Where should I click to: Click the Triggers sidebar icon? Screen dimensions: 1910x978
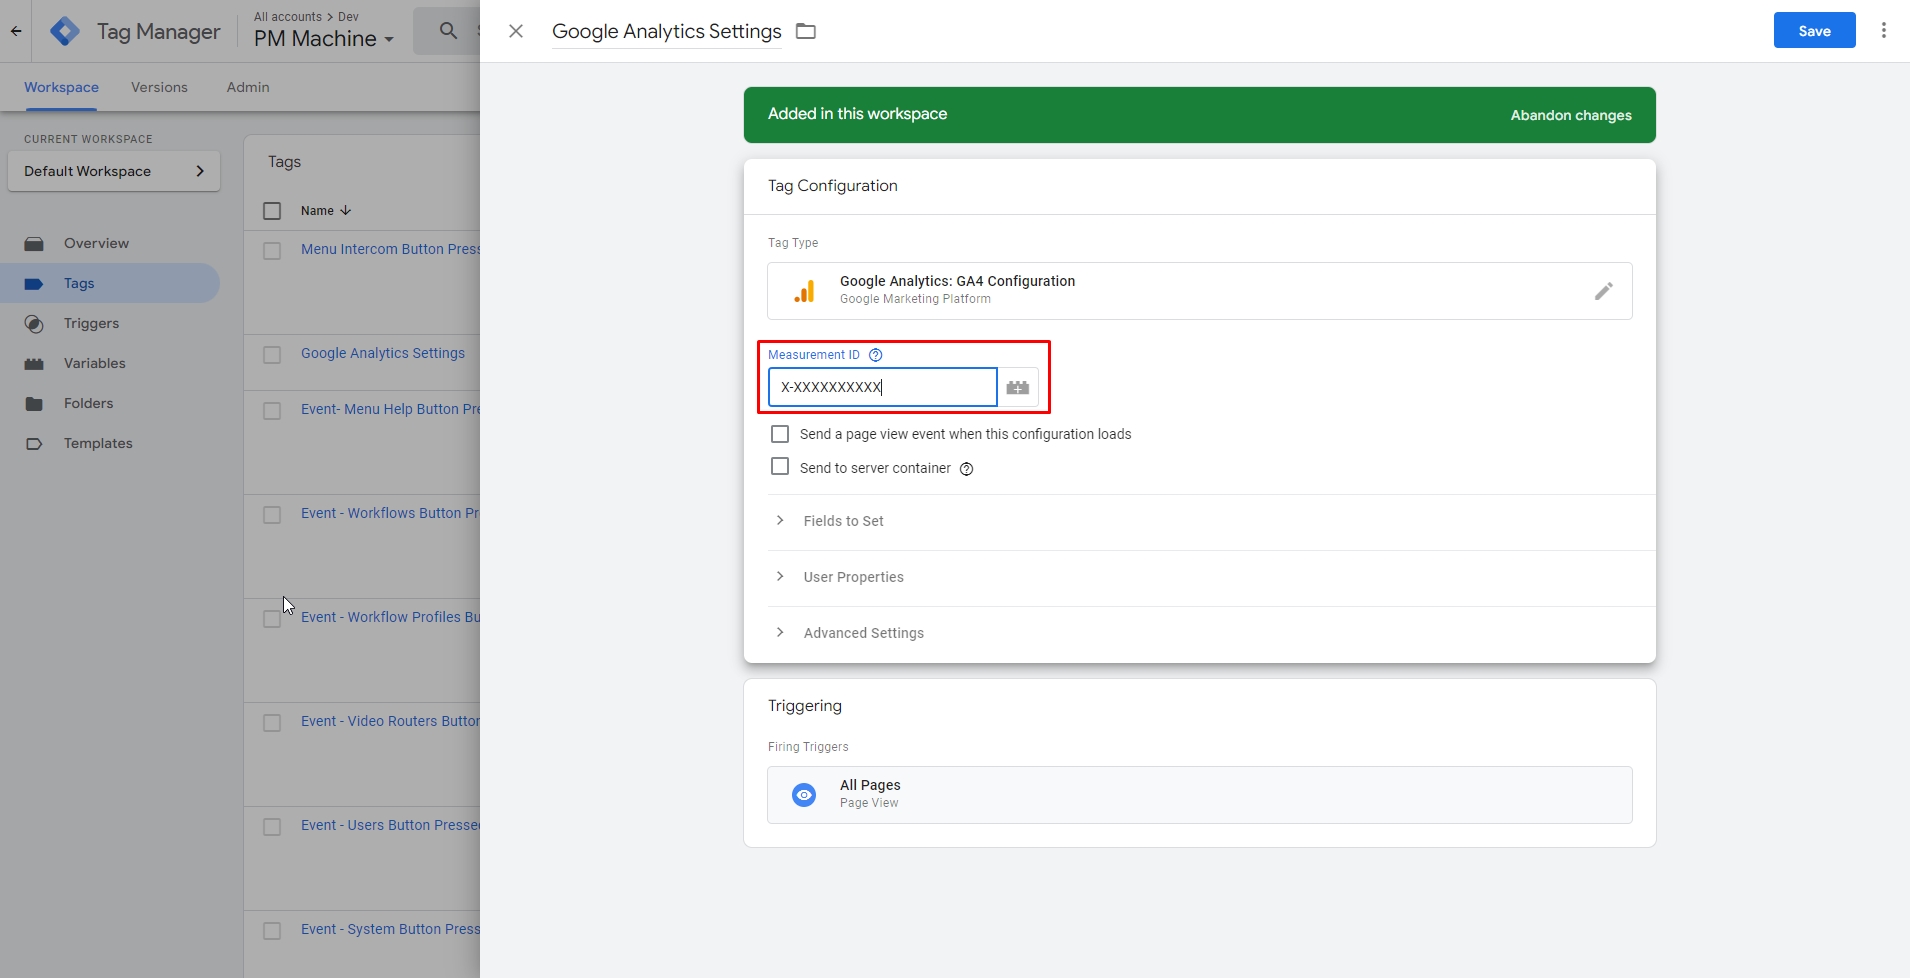click(34, 324)
